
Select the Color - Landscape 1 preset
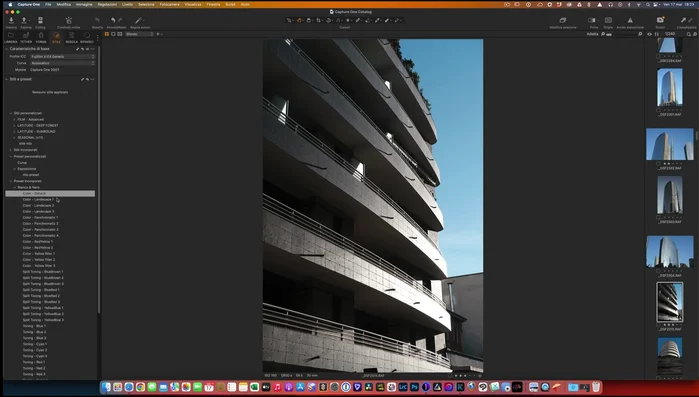pyautogui.click(x=38, y=200)
